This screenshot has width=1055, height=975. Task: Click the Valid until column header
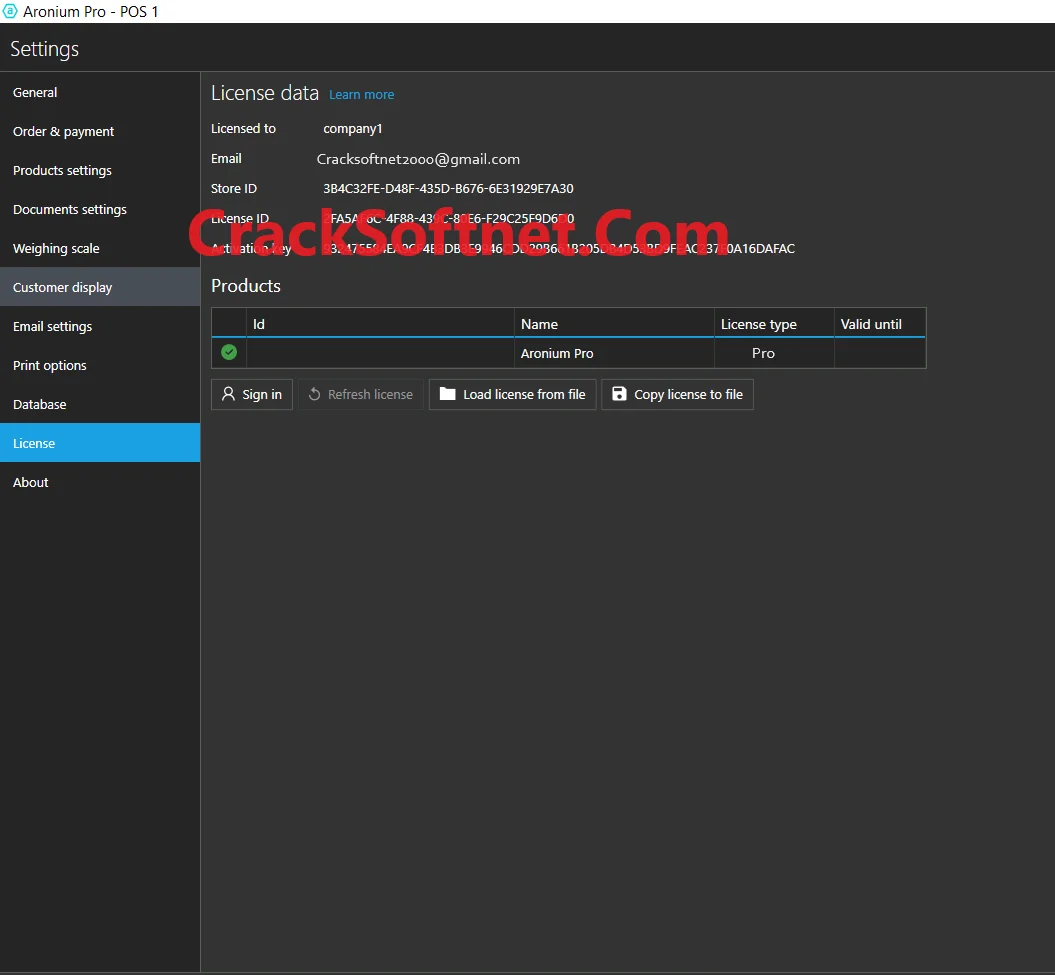pos(880,324)
